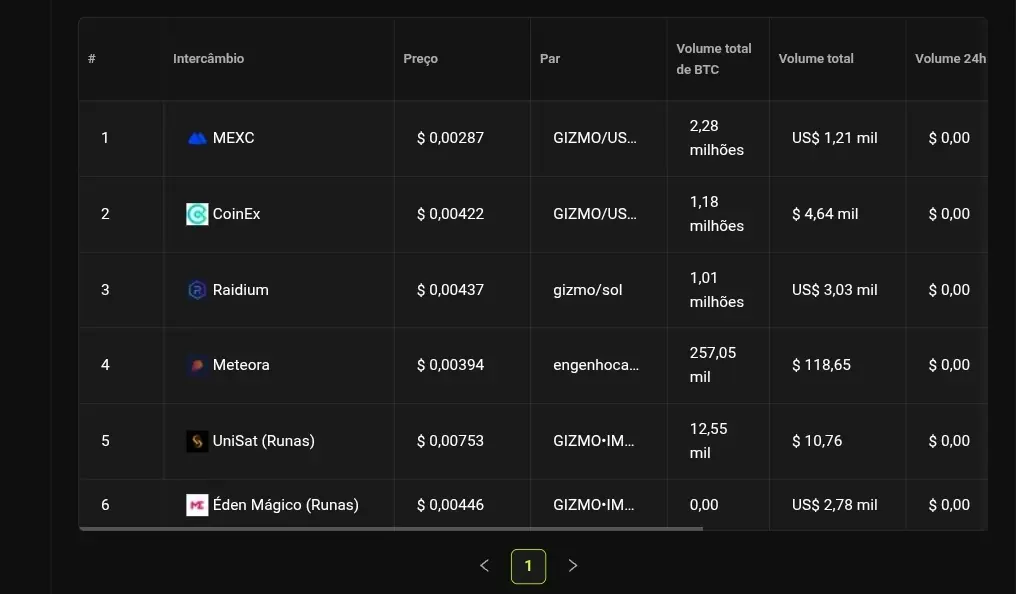The width and height of the screenshot is (1016, 594).
Task: Open the UniSat (Runas) exchange name
Action: tap(264, 440)
